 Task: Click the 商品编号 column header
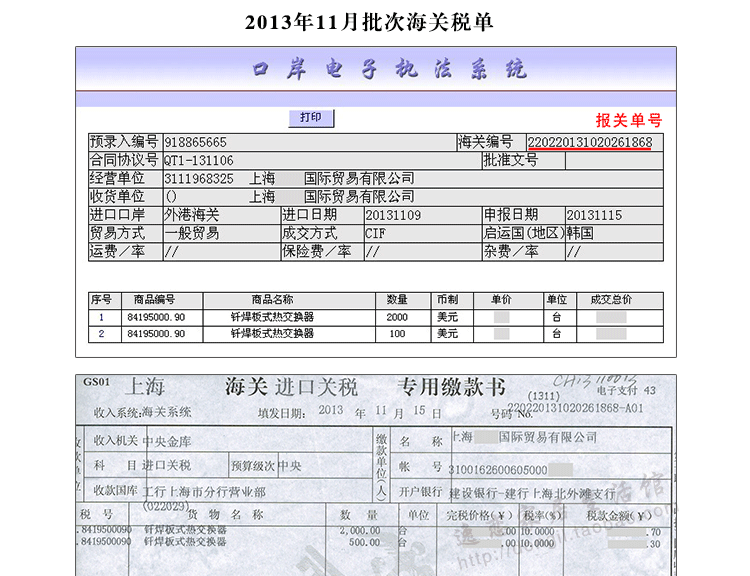[154, 300]
